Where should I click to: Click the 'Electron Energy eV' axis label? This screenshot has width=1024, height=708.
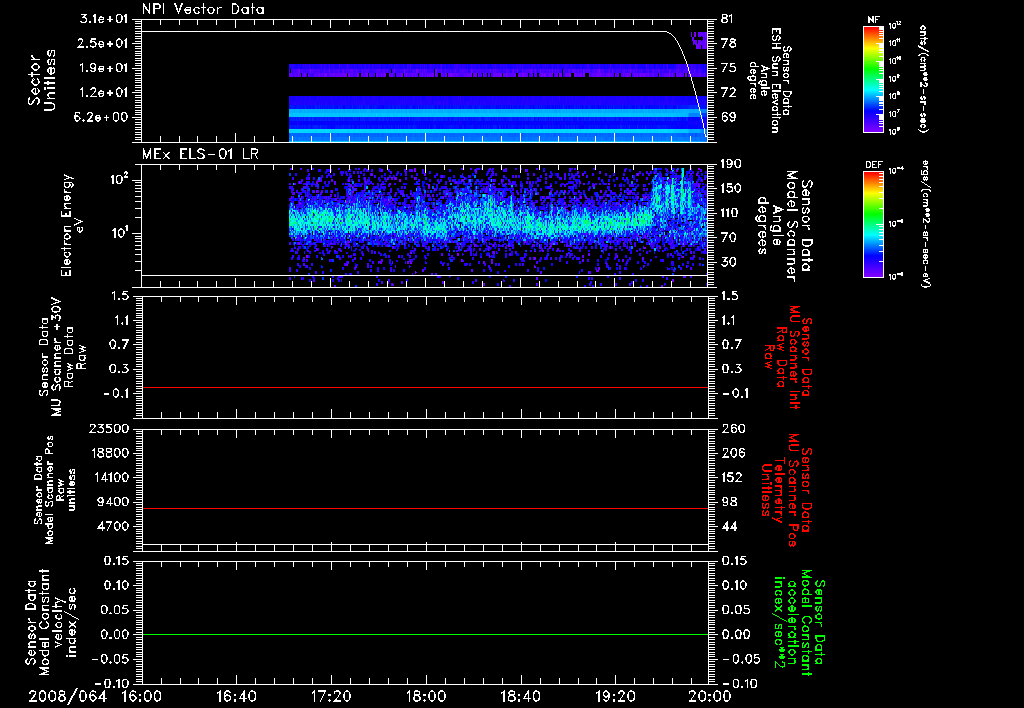tap(72, 225)
